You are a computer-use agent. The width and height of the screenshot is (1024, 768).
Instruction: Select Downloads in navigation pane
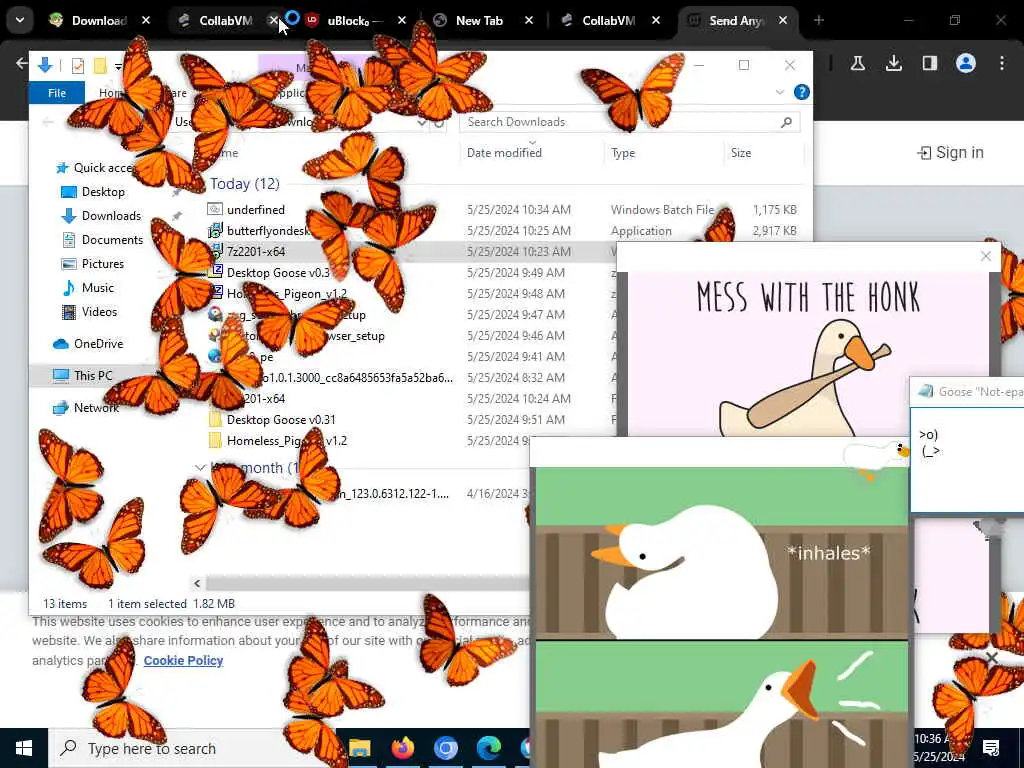(110, 216)
